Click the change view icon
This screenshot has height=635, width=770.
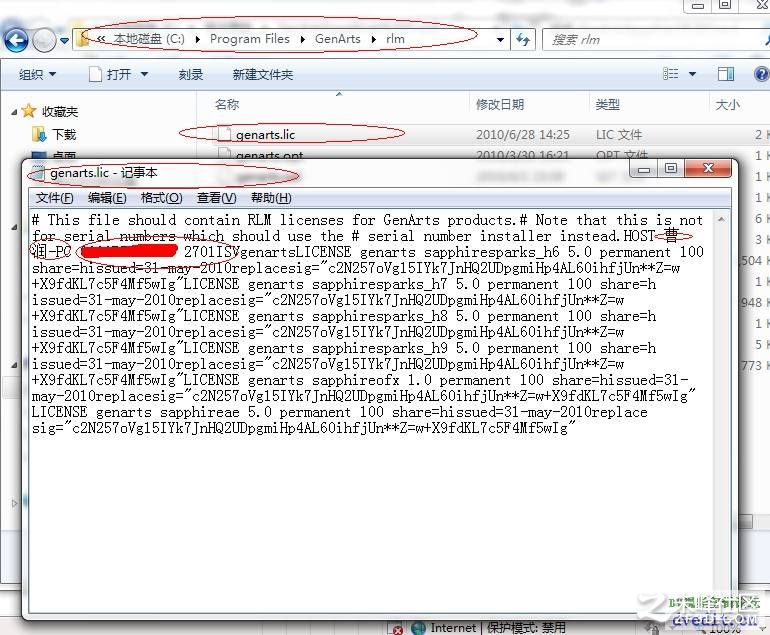[671, 74]
